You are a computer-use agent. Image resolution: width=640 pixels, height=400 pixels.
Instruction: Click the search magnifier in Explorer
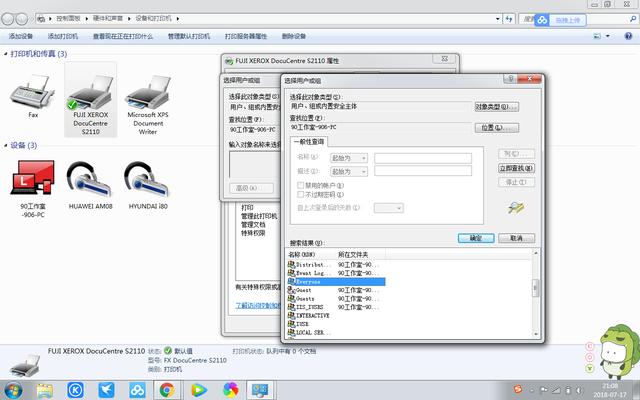point(633,19)
